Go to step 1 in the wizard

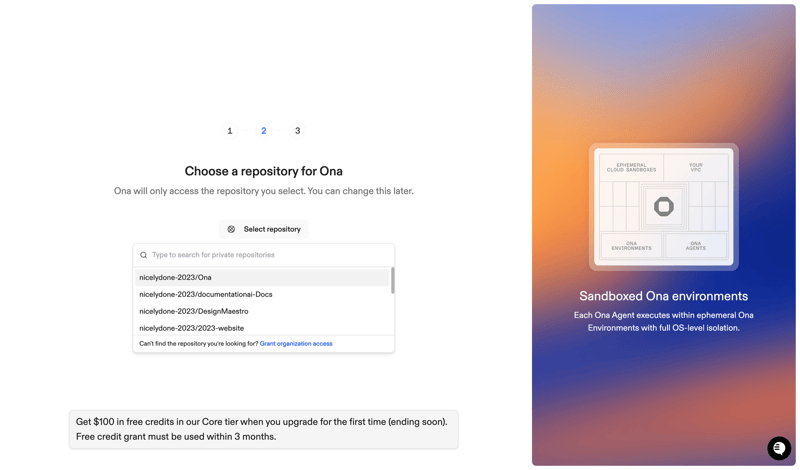tap(230, 131)
